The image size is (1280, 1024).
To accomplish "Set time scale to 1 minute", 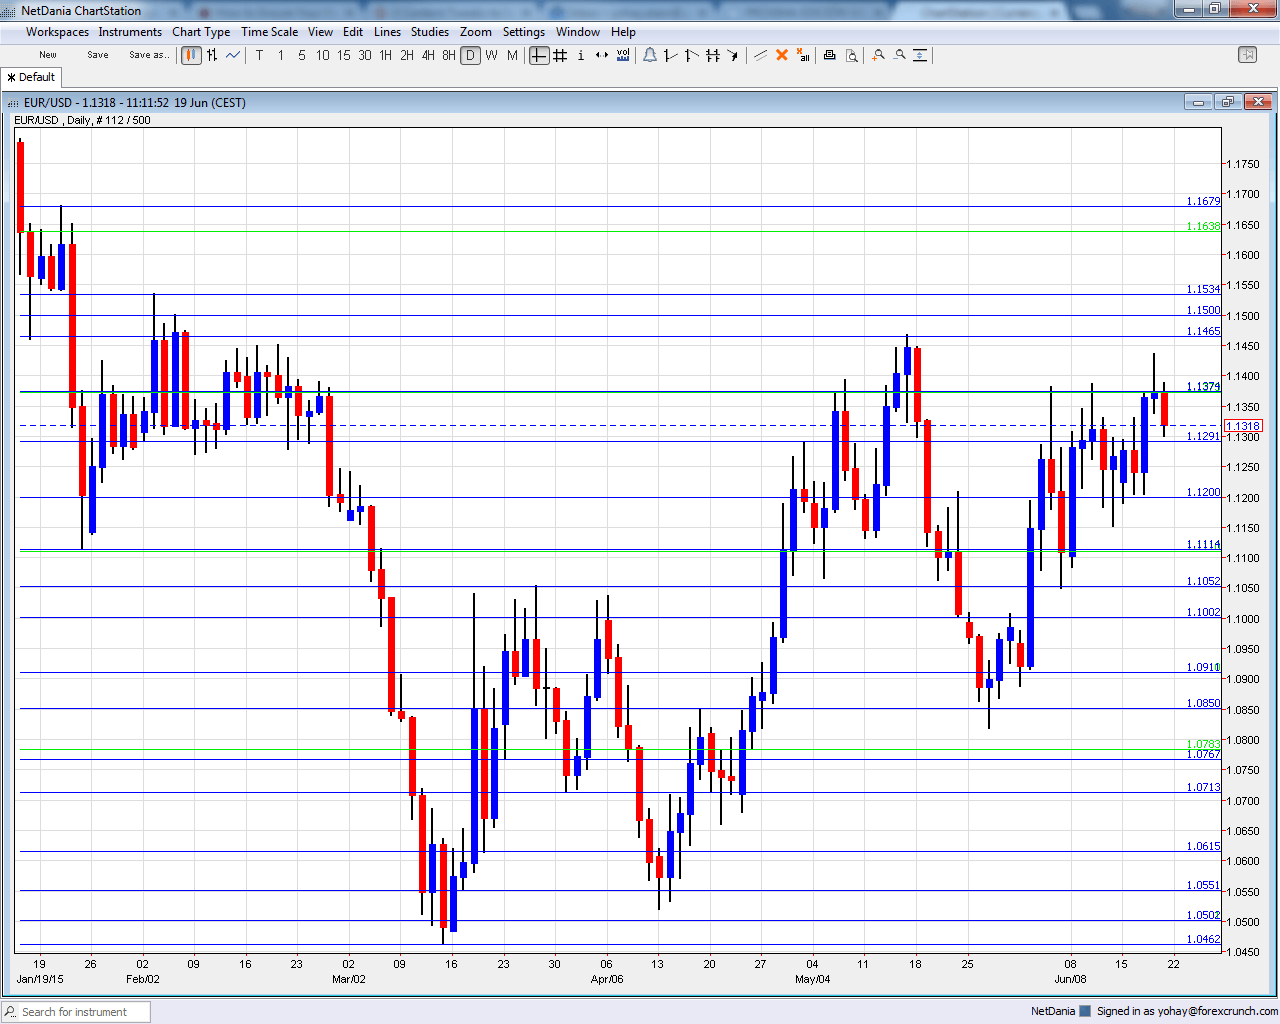I will pos(281,55).
